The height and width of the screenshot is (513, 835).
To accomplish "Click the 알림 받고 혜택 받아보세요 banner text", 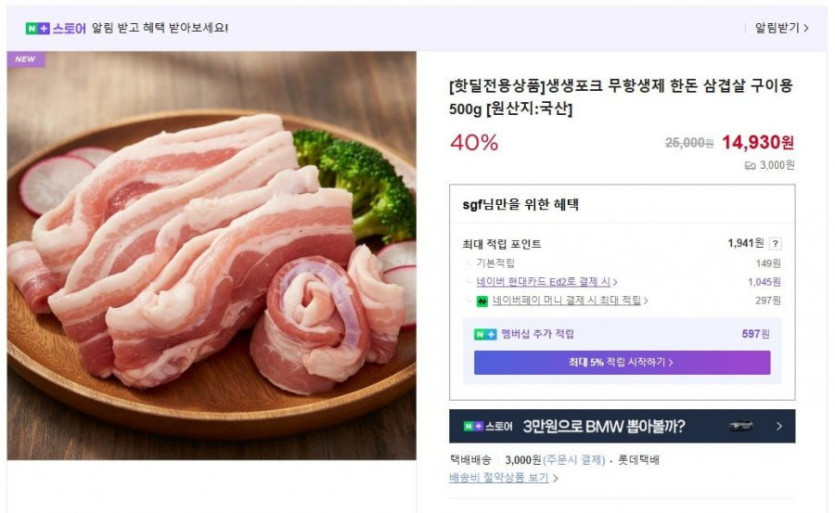I will pos(160,27).
